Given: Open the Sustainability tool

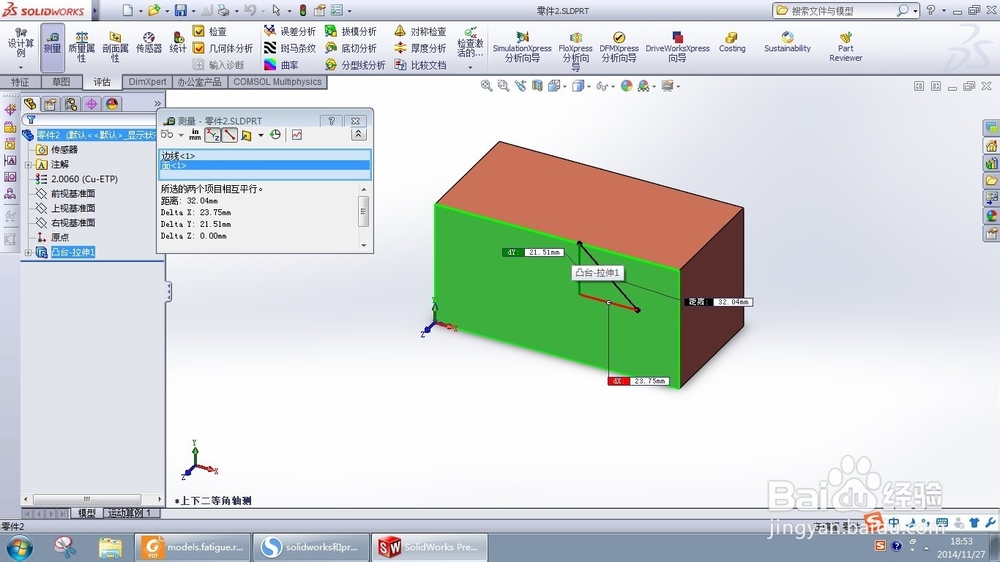Looking at the screenshot, I should (787, 43).
